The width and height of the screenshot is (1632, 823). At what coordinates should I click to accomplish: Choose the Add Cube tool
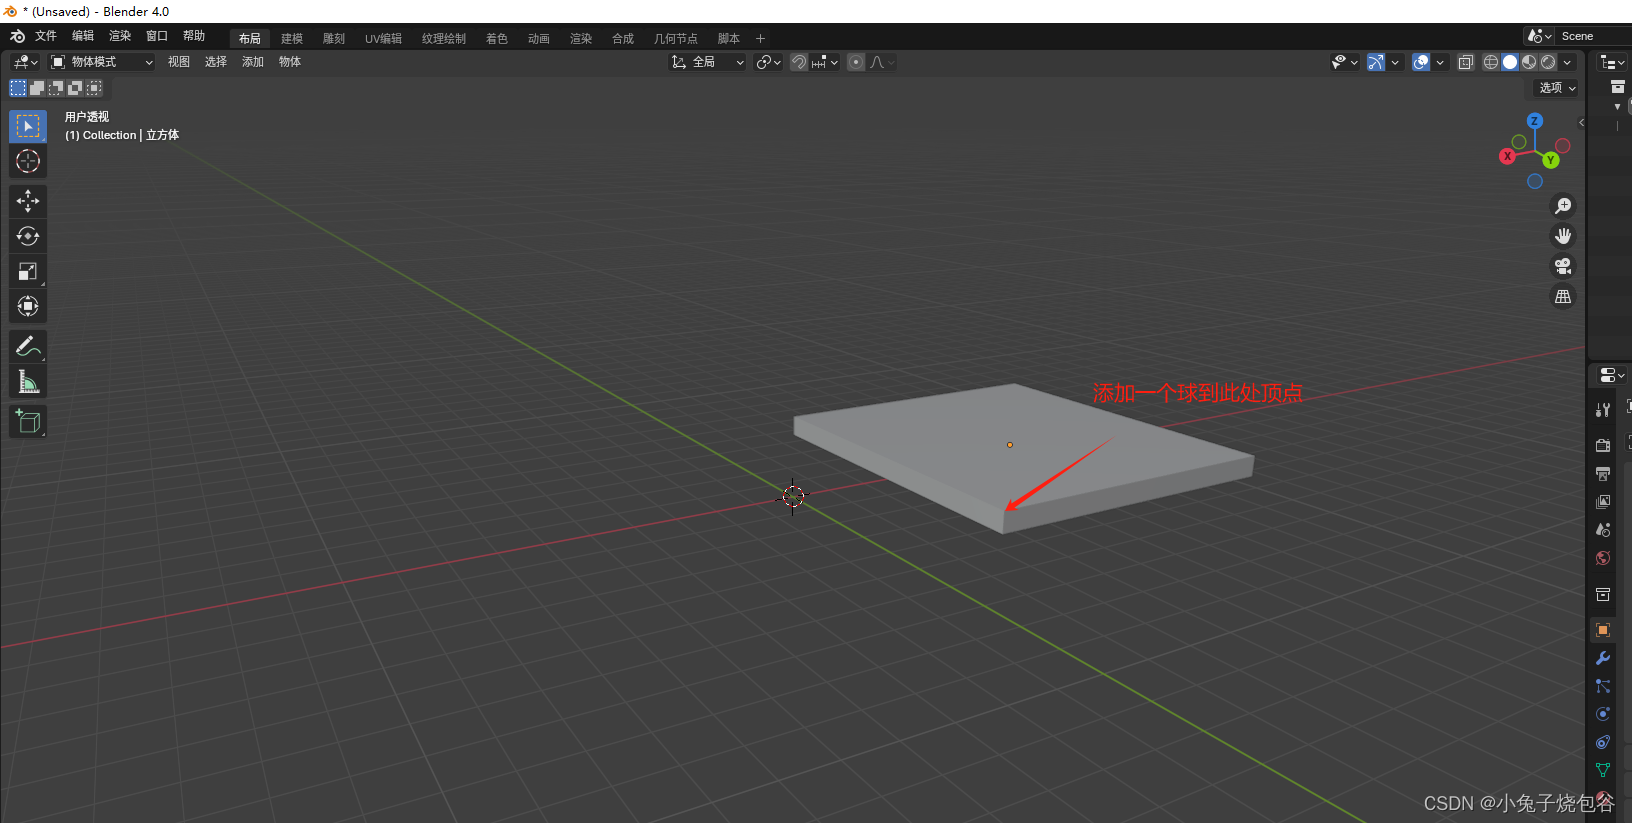[x=28, y=421]
